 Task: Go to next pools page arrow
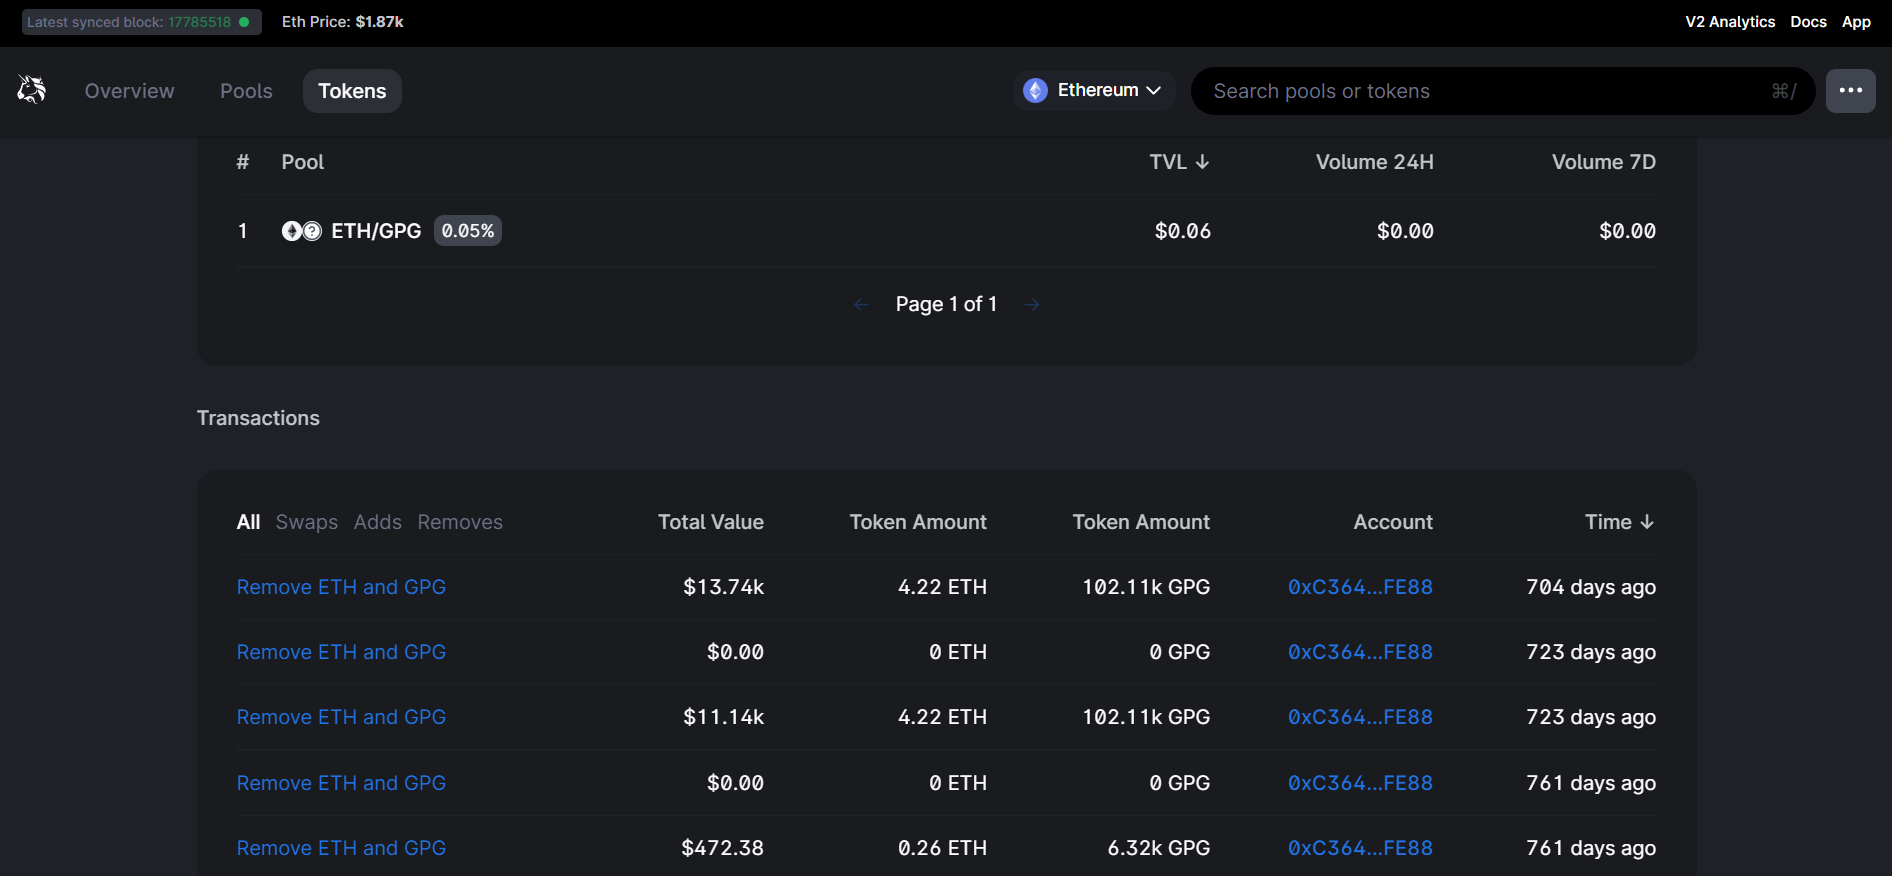[x=1032, y=305]
